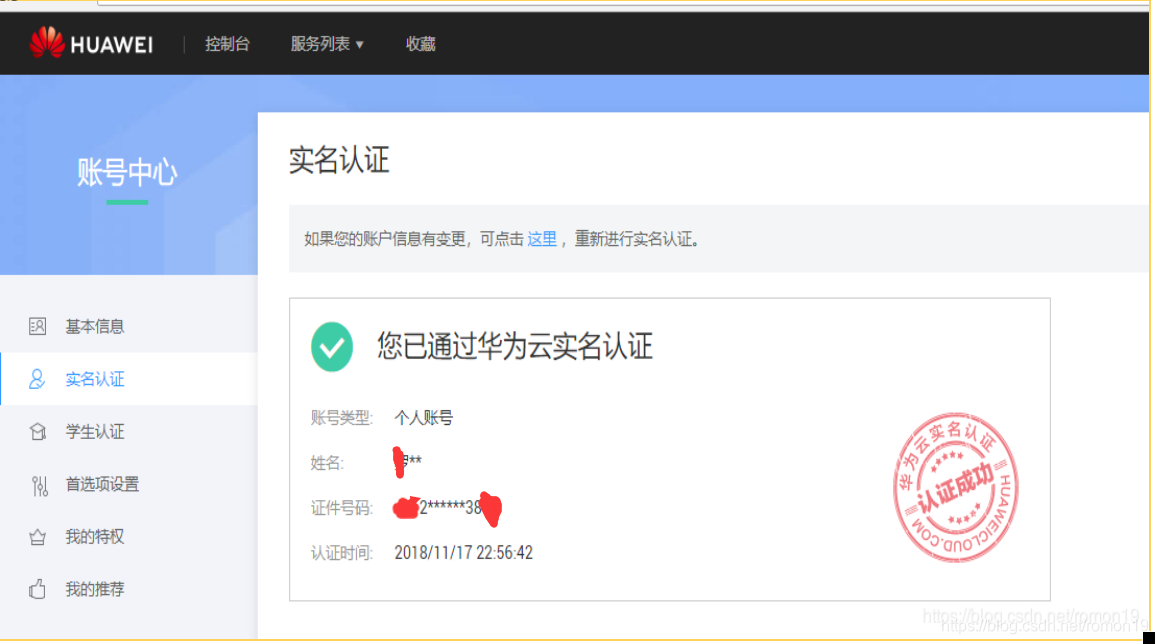Open the 收藏 favorites menu
Viewport: 1158px width, 644px height.
point(420,44)
